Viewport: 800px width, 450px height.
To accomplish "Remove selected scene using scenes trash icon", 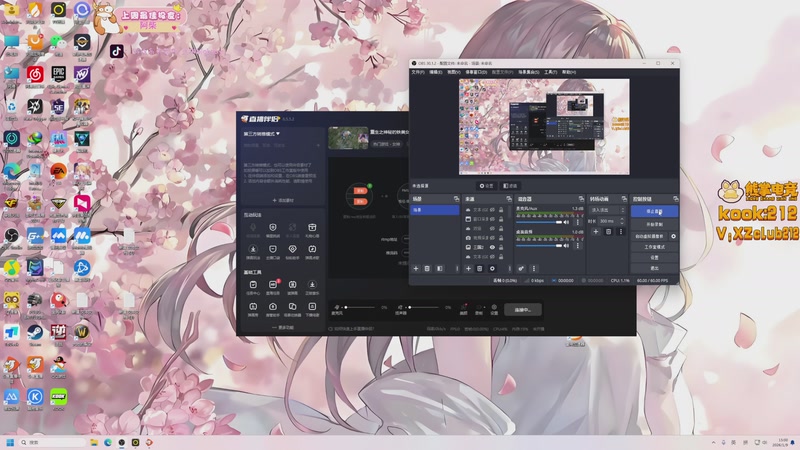I will (x=427, y=268).
